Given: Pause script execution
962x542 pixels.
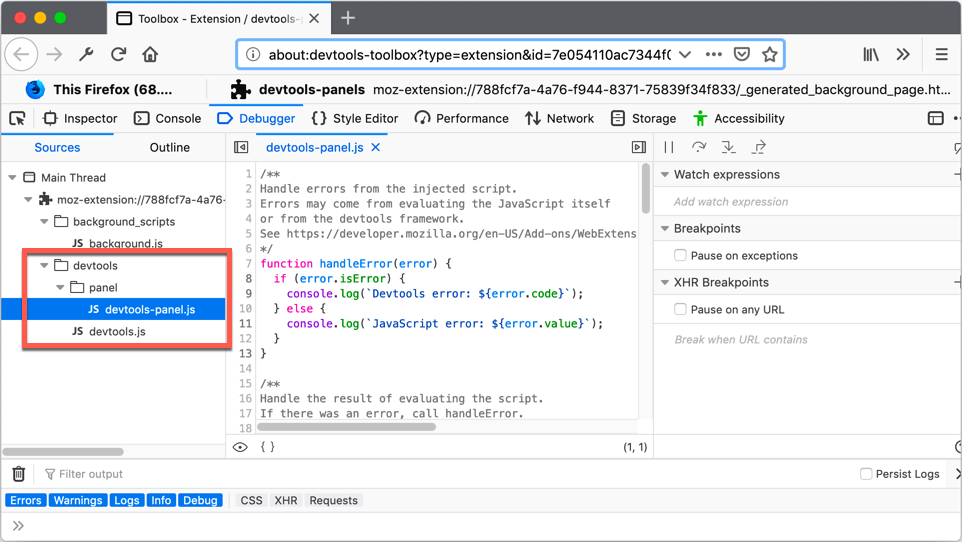Looking at the screenshot, I should pos(669,147).
